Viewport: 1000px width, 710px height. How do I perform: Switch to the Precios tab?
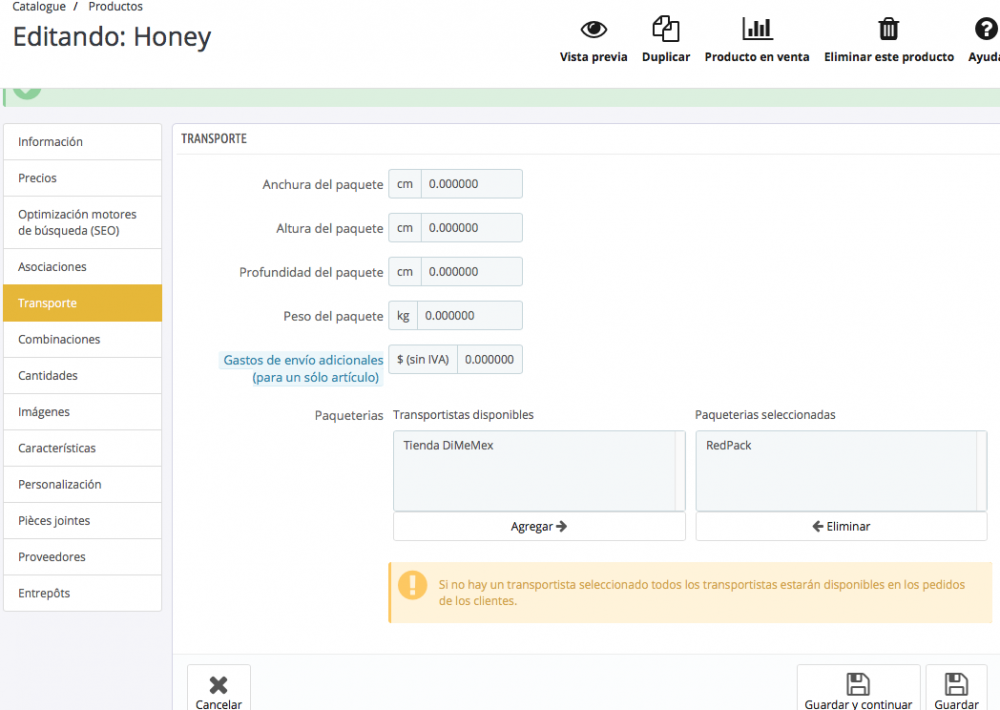[x=82, y=178]
